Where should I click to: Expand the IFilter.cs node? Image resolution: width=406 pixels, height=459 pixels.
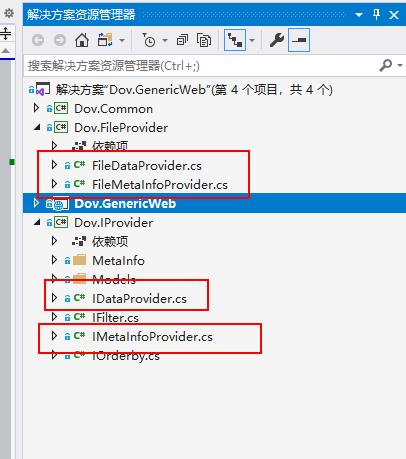click(54, 317)
